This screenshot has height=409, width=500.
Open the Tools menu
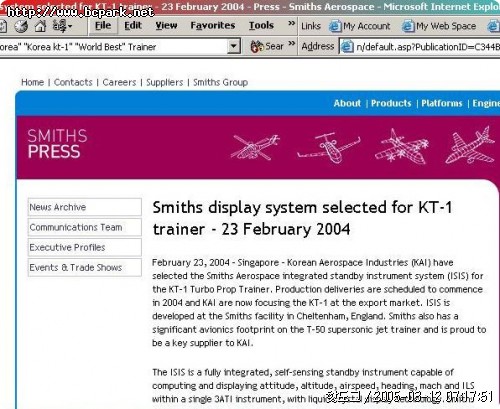tap(261, 26)
